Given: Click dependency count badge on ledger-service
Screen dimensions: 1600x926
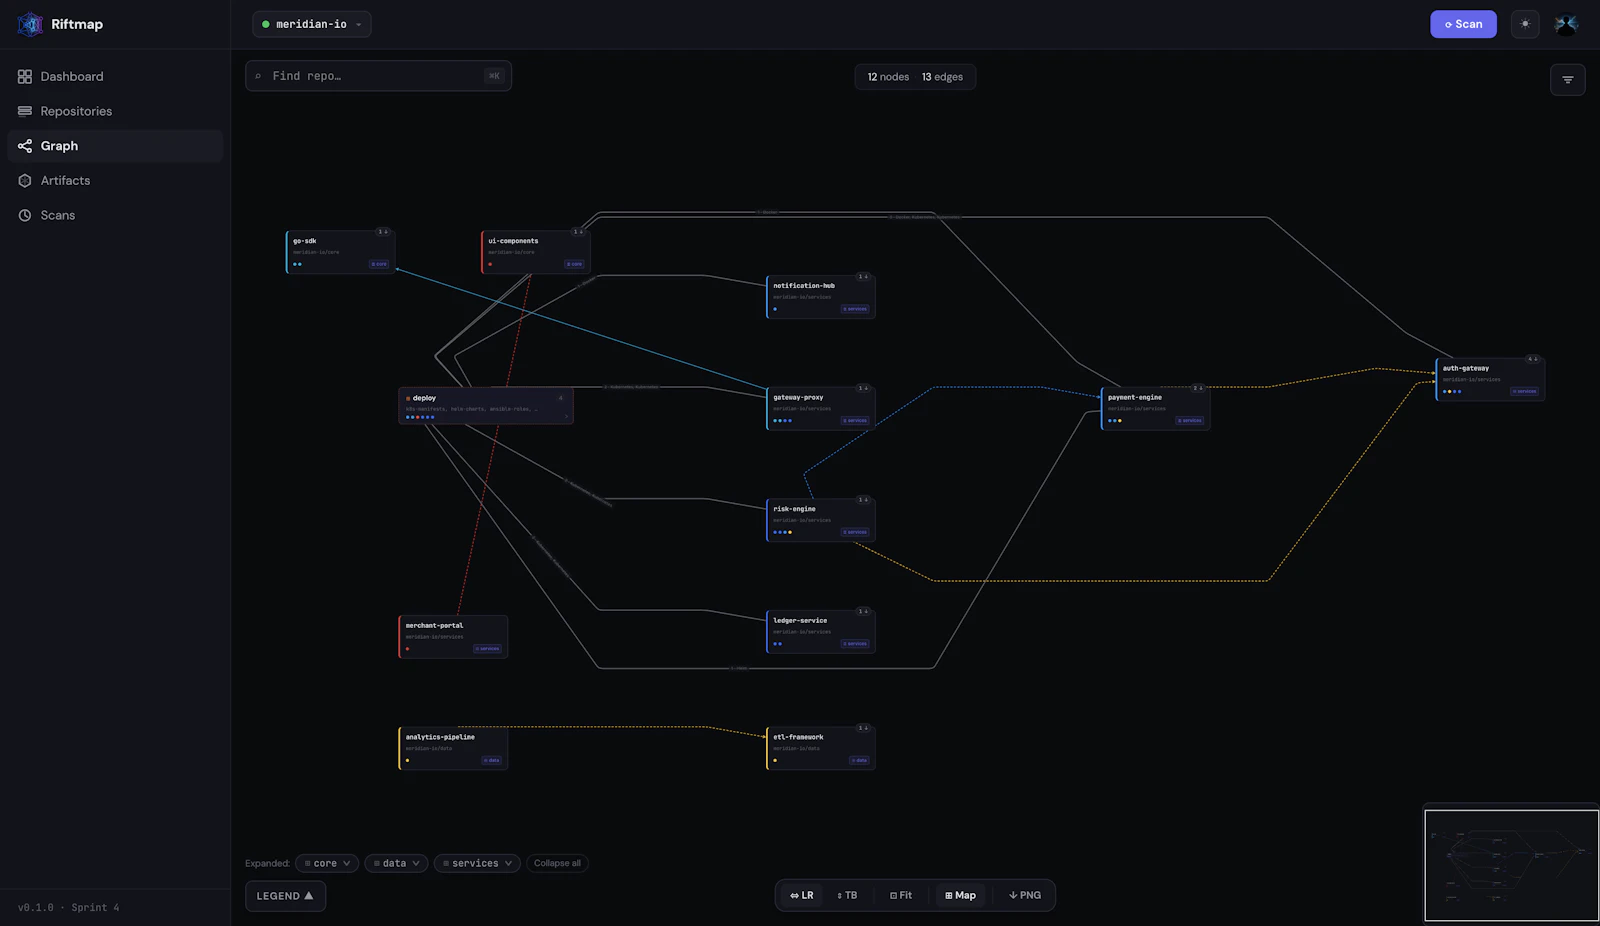Looking at the screenshot, I should [x=863, y=611].
